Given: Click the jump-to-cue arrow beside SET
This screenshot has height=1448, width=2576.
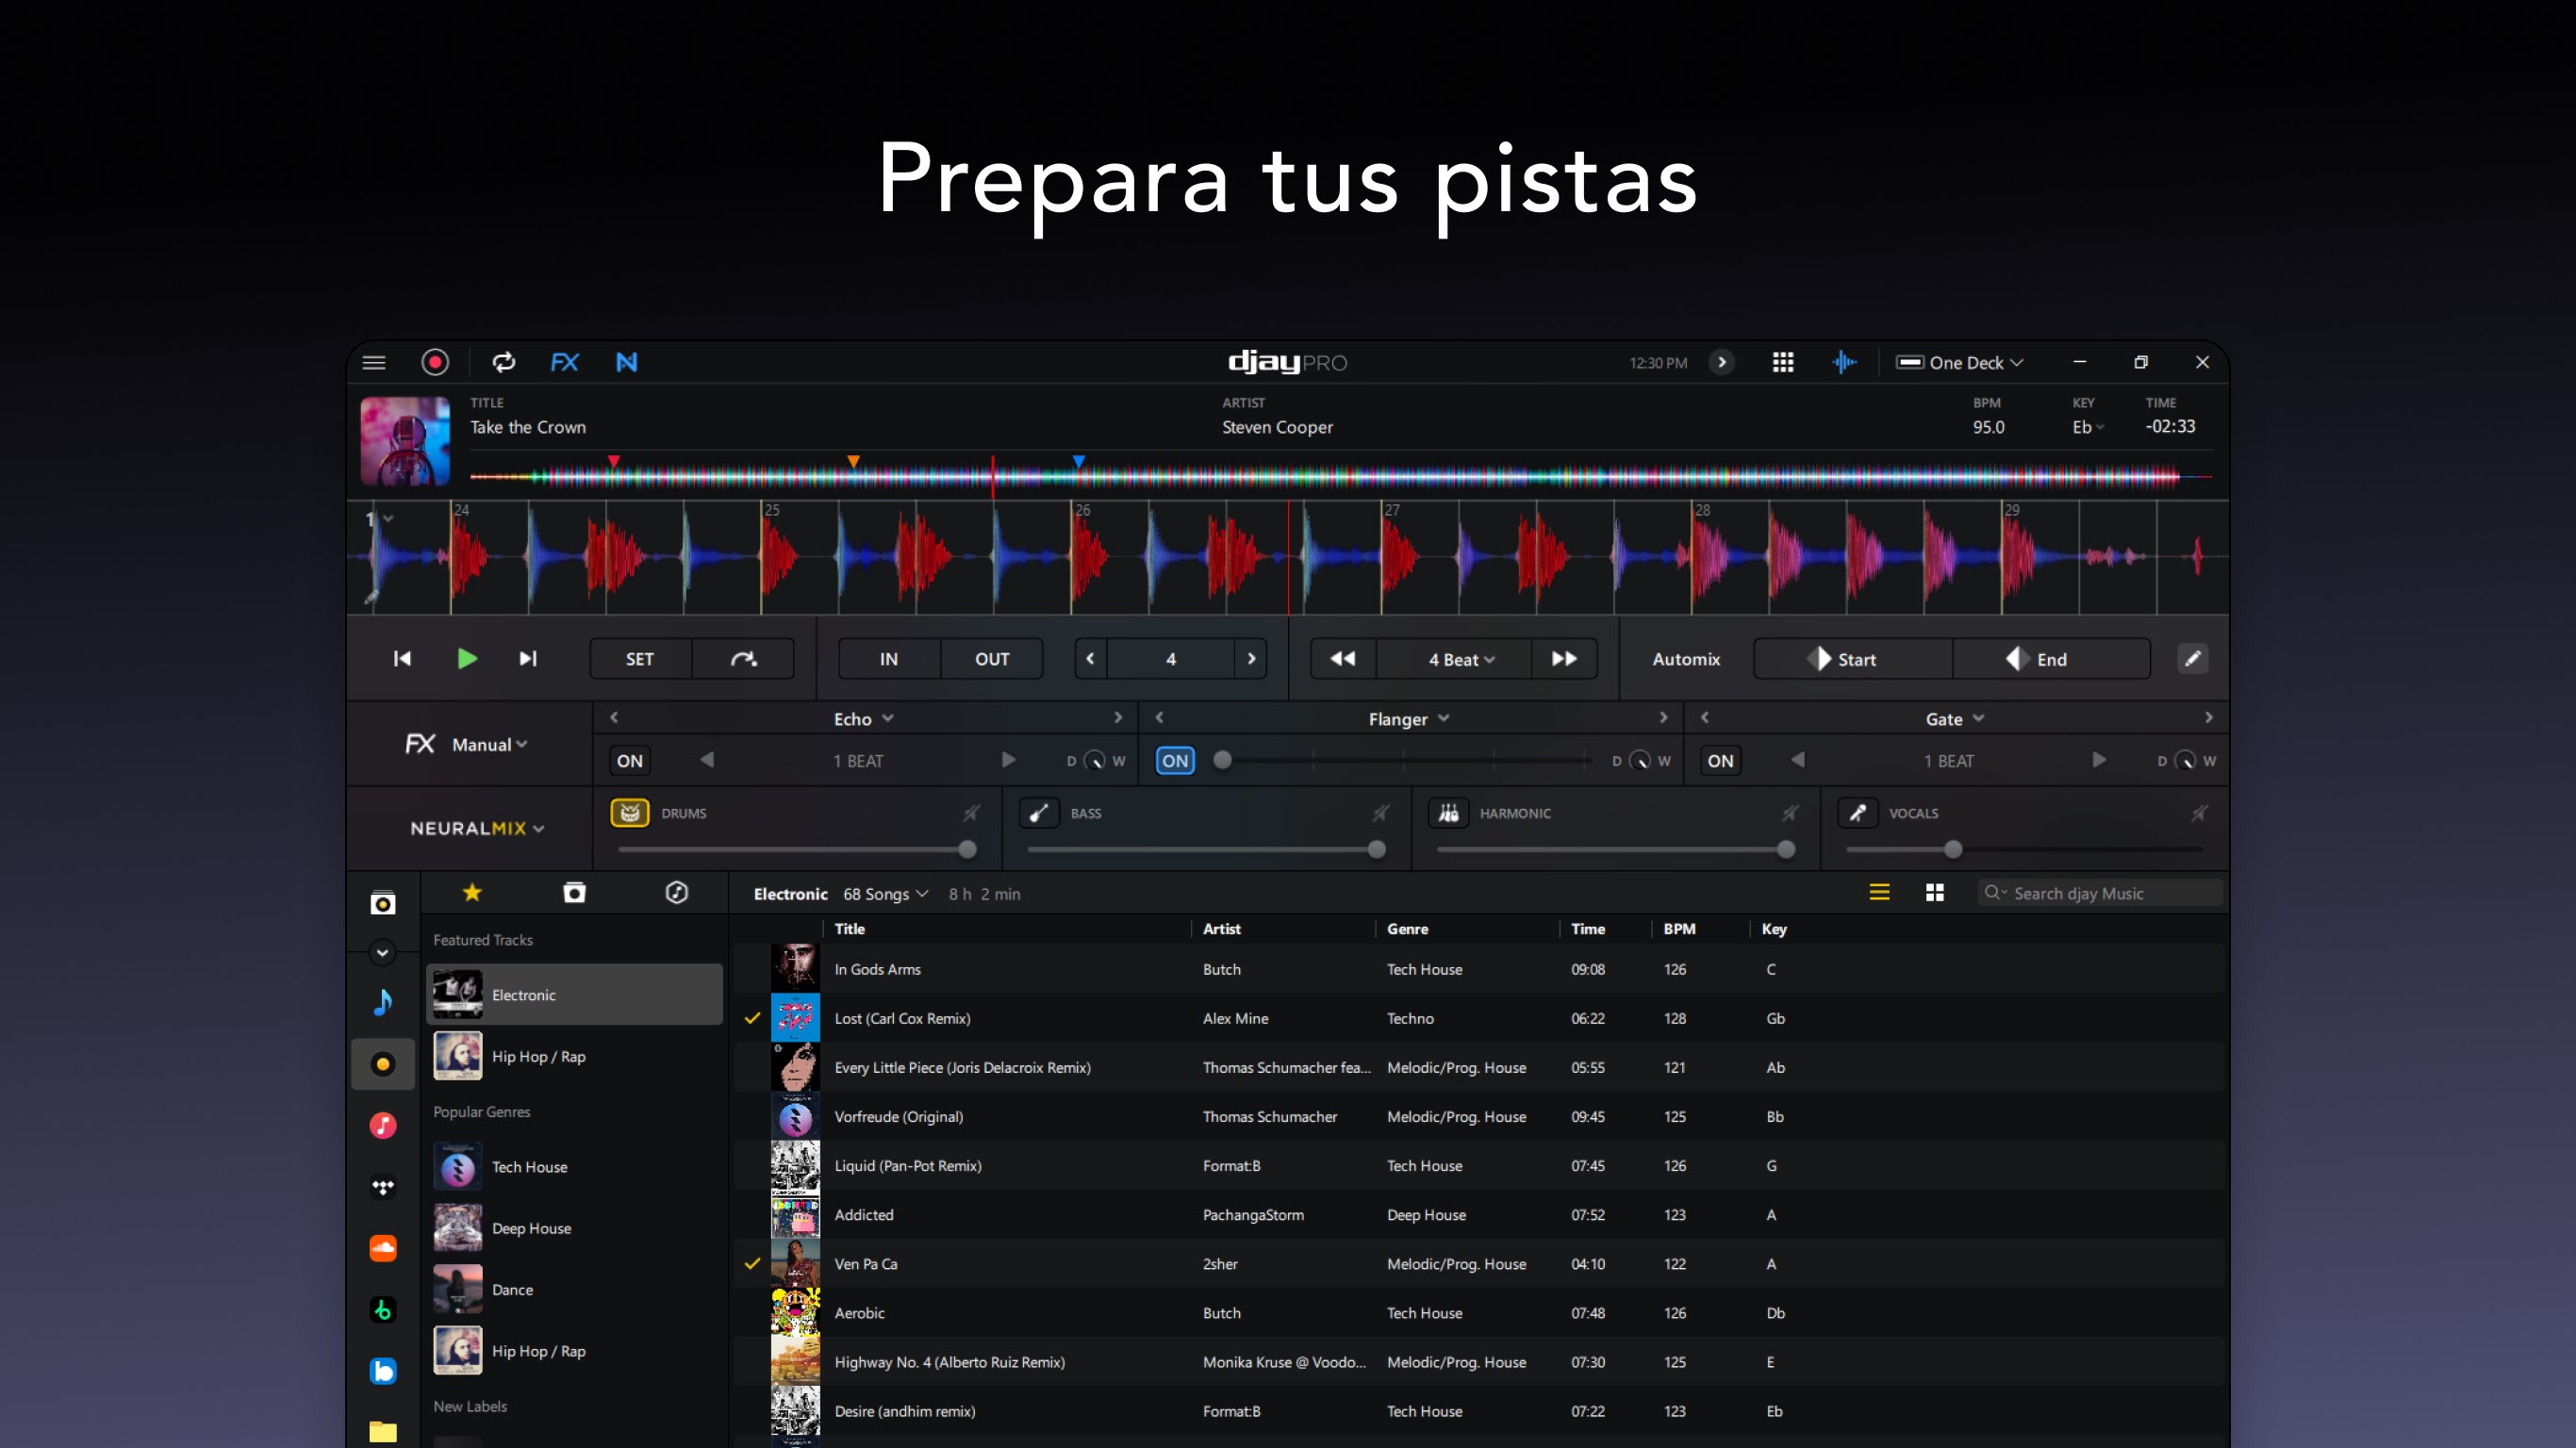Looking at the screenshot, I should (x=743, y=658).
